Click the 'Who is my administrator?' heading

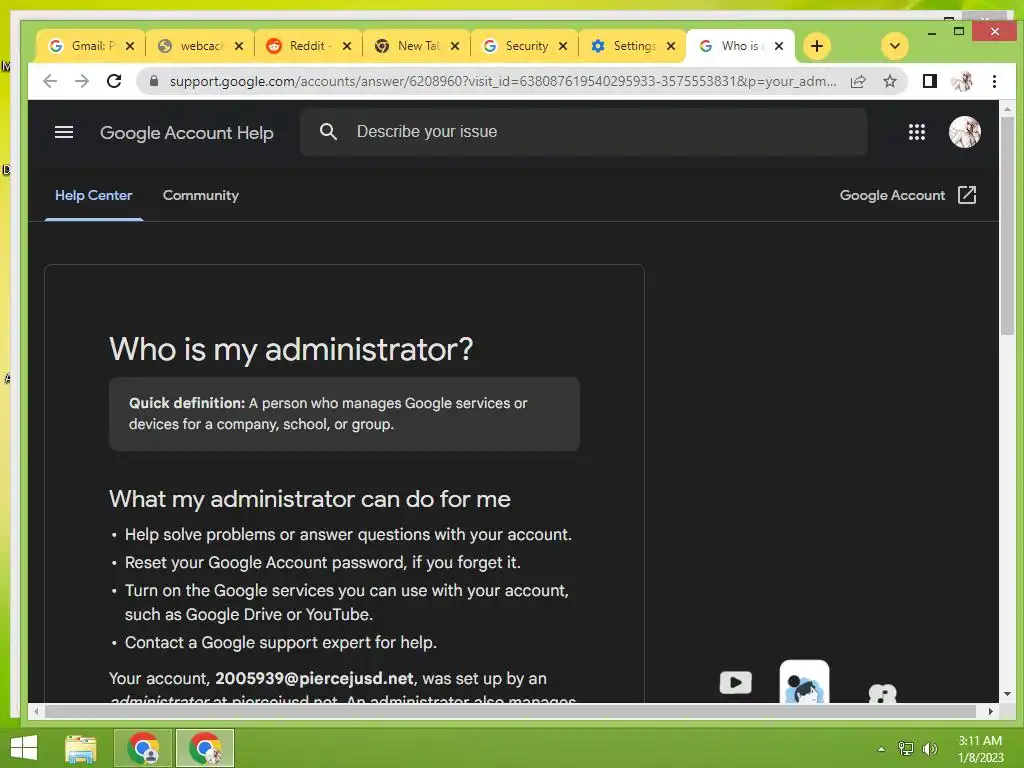(x=291, y=349)
